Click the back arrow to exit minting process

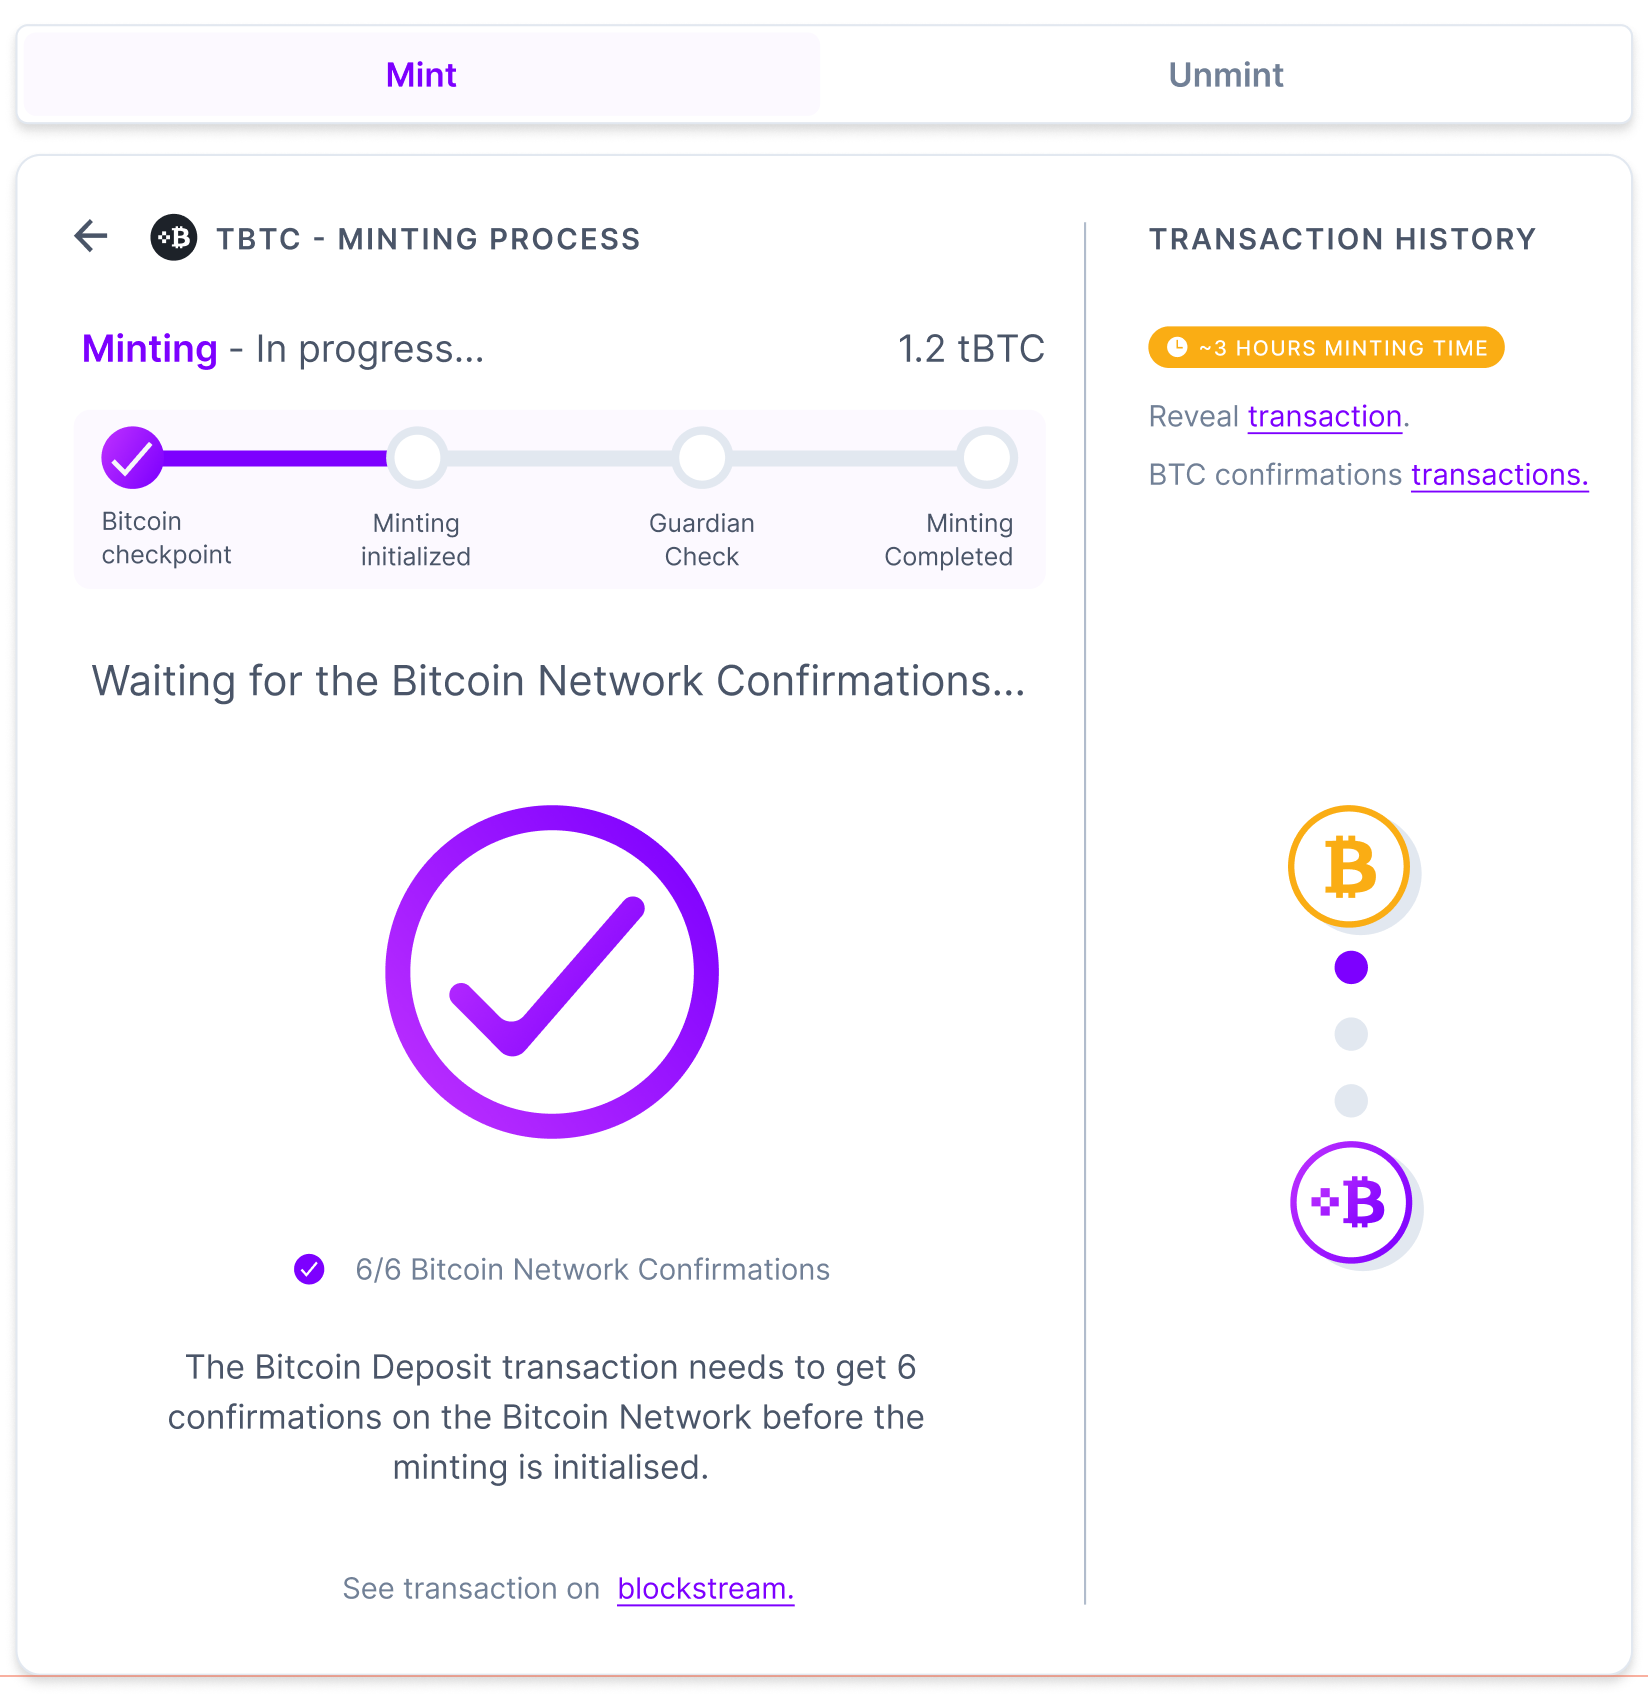pos(90,237)
